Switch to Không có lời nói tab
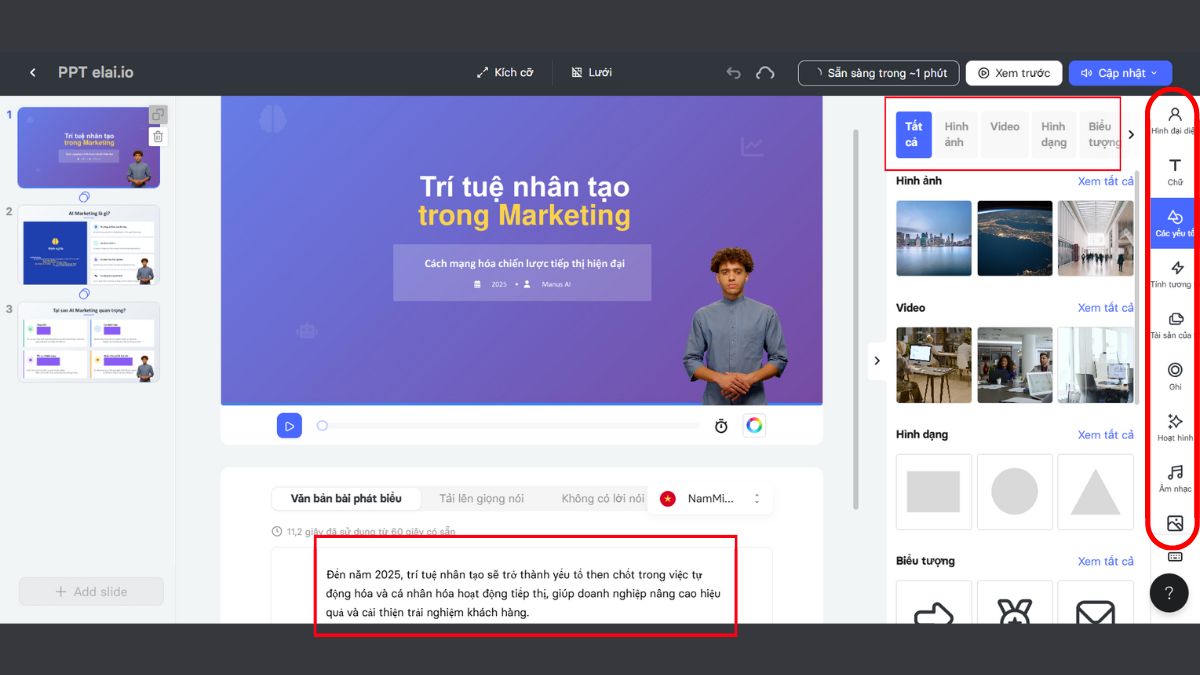The image size is (1200, 675). click(603, 498)
